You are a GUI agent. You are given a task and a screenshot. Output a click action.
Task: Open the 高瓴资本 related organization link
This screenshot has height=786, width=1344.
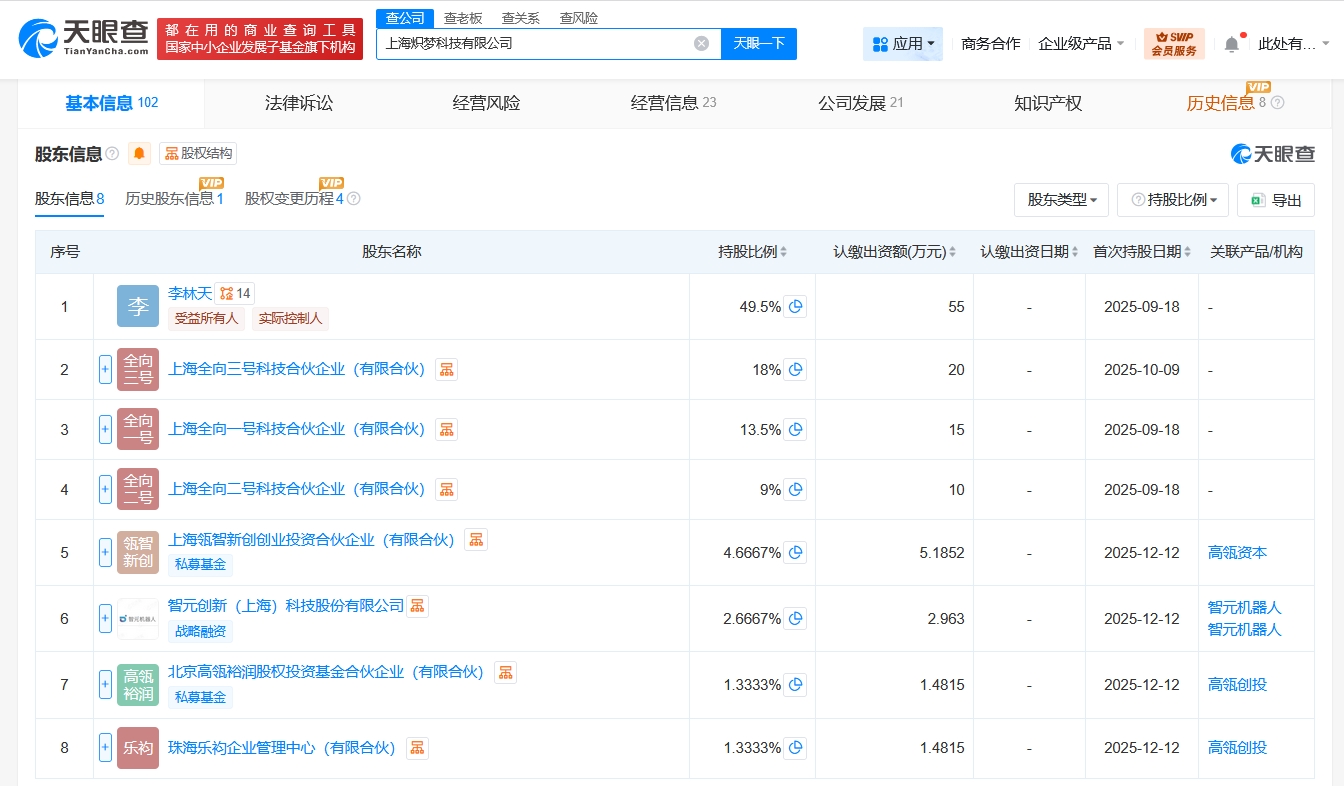tap(1237, 553)
